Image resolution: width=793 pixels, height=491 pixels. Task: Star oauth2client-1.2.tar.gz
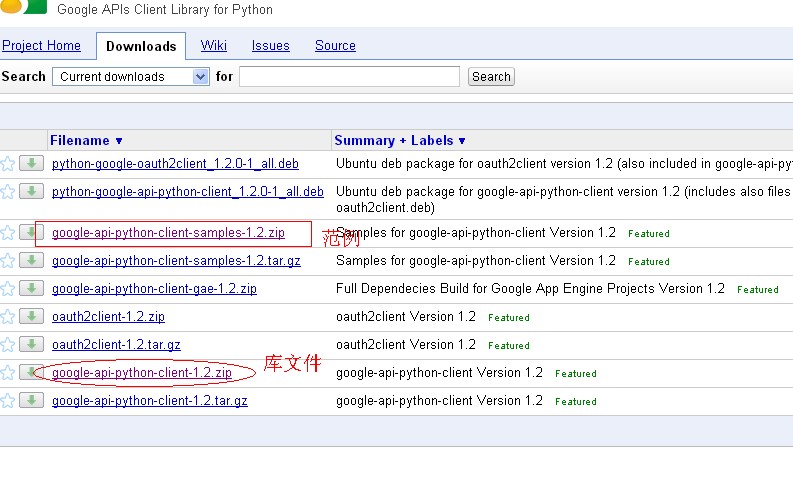7,345
